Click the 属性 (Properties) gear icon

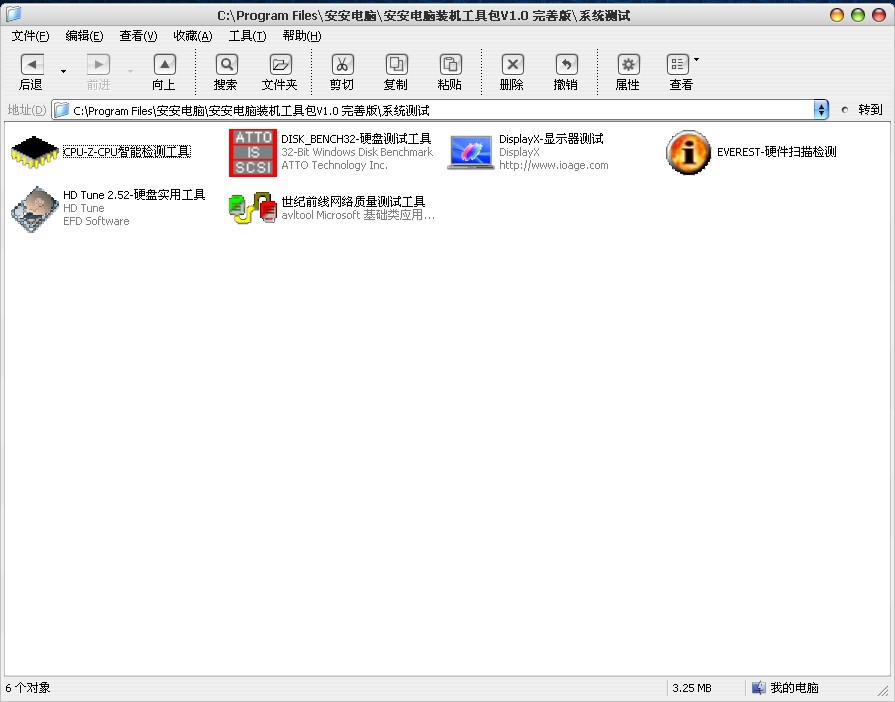(x=628, y=65)
